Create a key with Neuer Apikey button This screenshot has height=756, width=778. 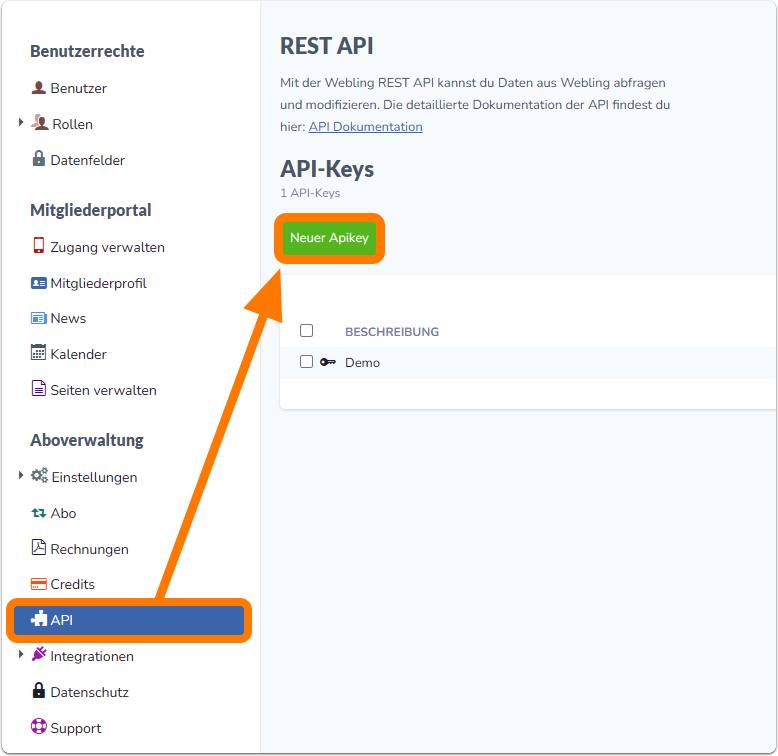click(329, 238)
